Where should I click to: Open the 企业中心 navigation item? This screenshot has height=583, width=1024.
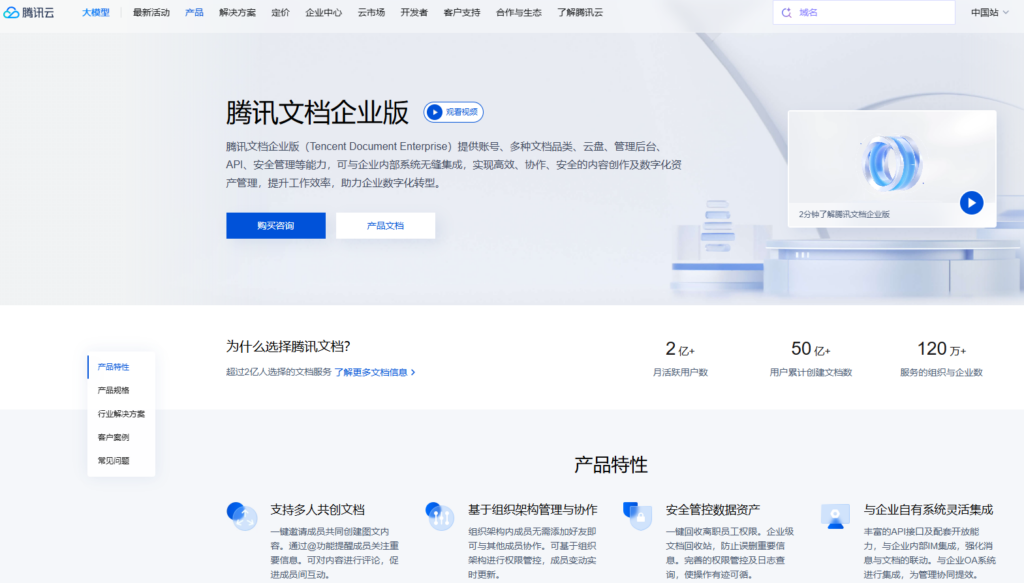click(323, 12)
